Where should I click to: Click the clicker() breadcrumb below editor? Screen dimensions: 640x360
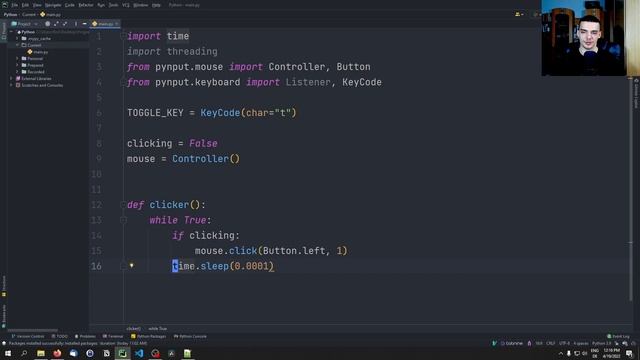[x=133, y=328]
